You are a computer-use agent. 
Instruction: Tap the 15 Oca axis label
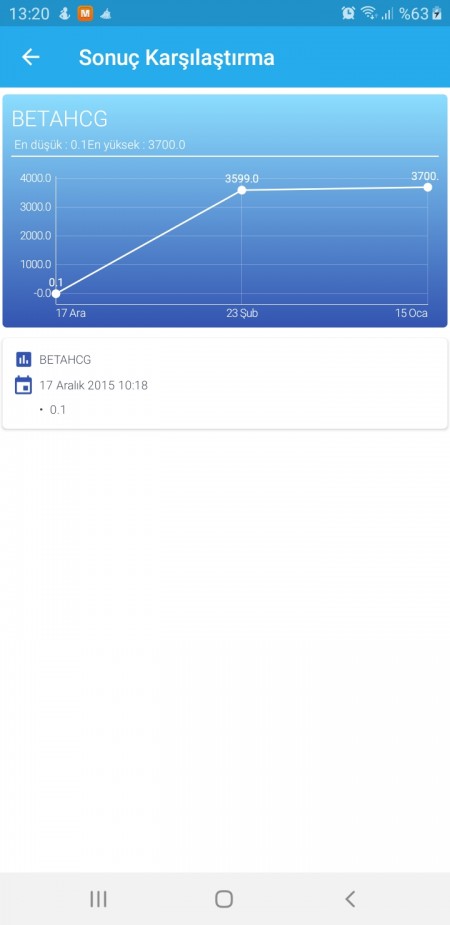(411, 313)
